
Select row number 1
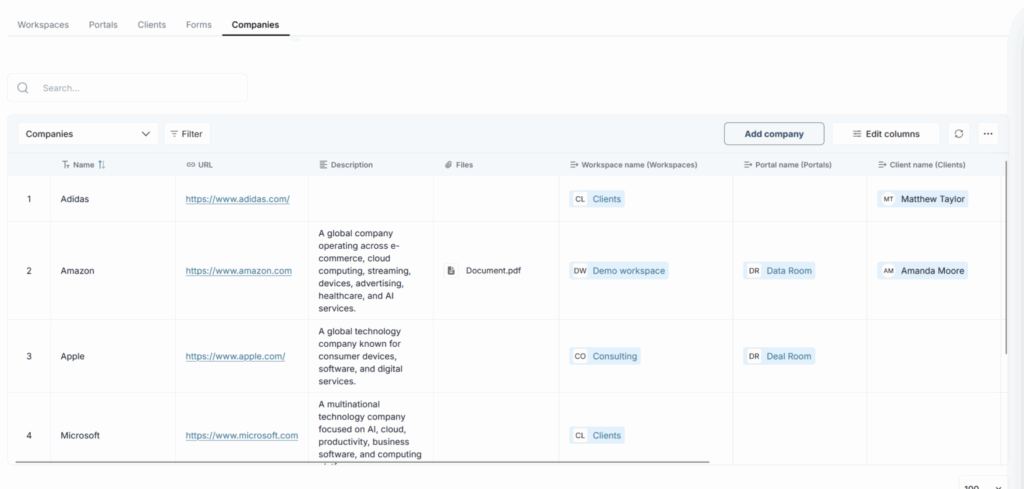click(29, 199)
